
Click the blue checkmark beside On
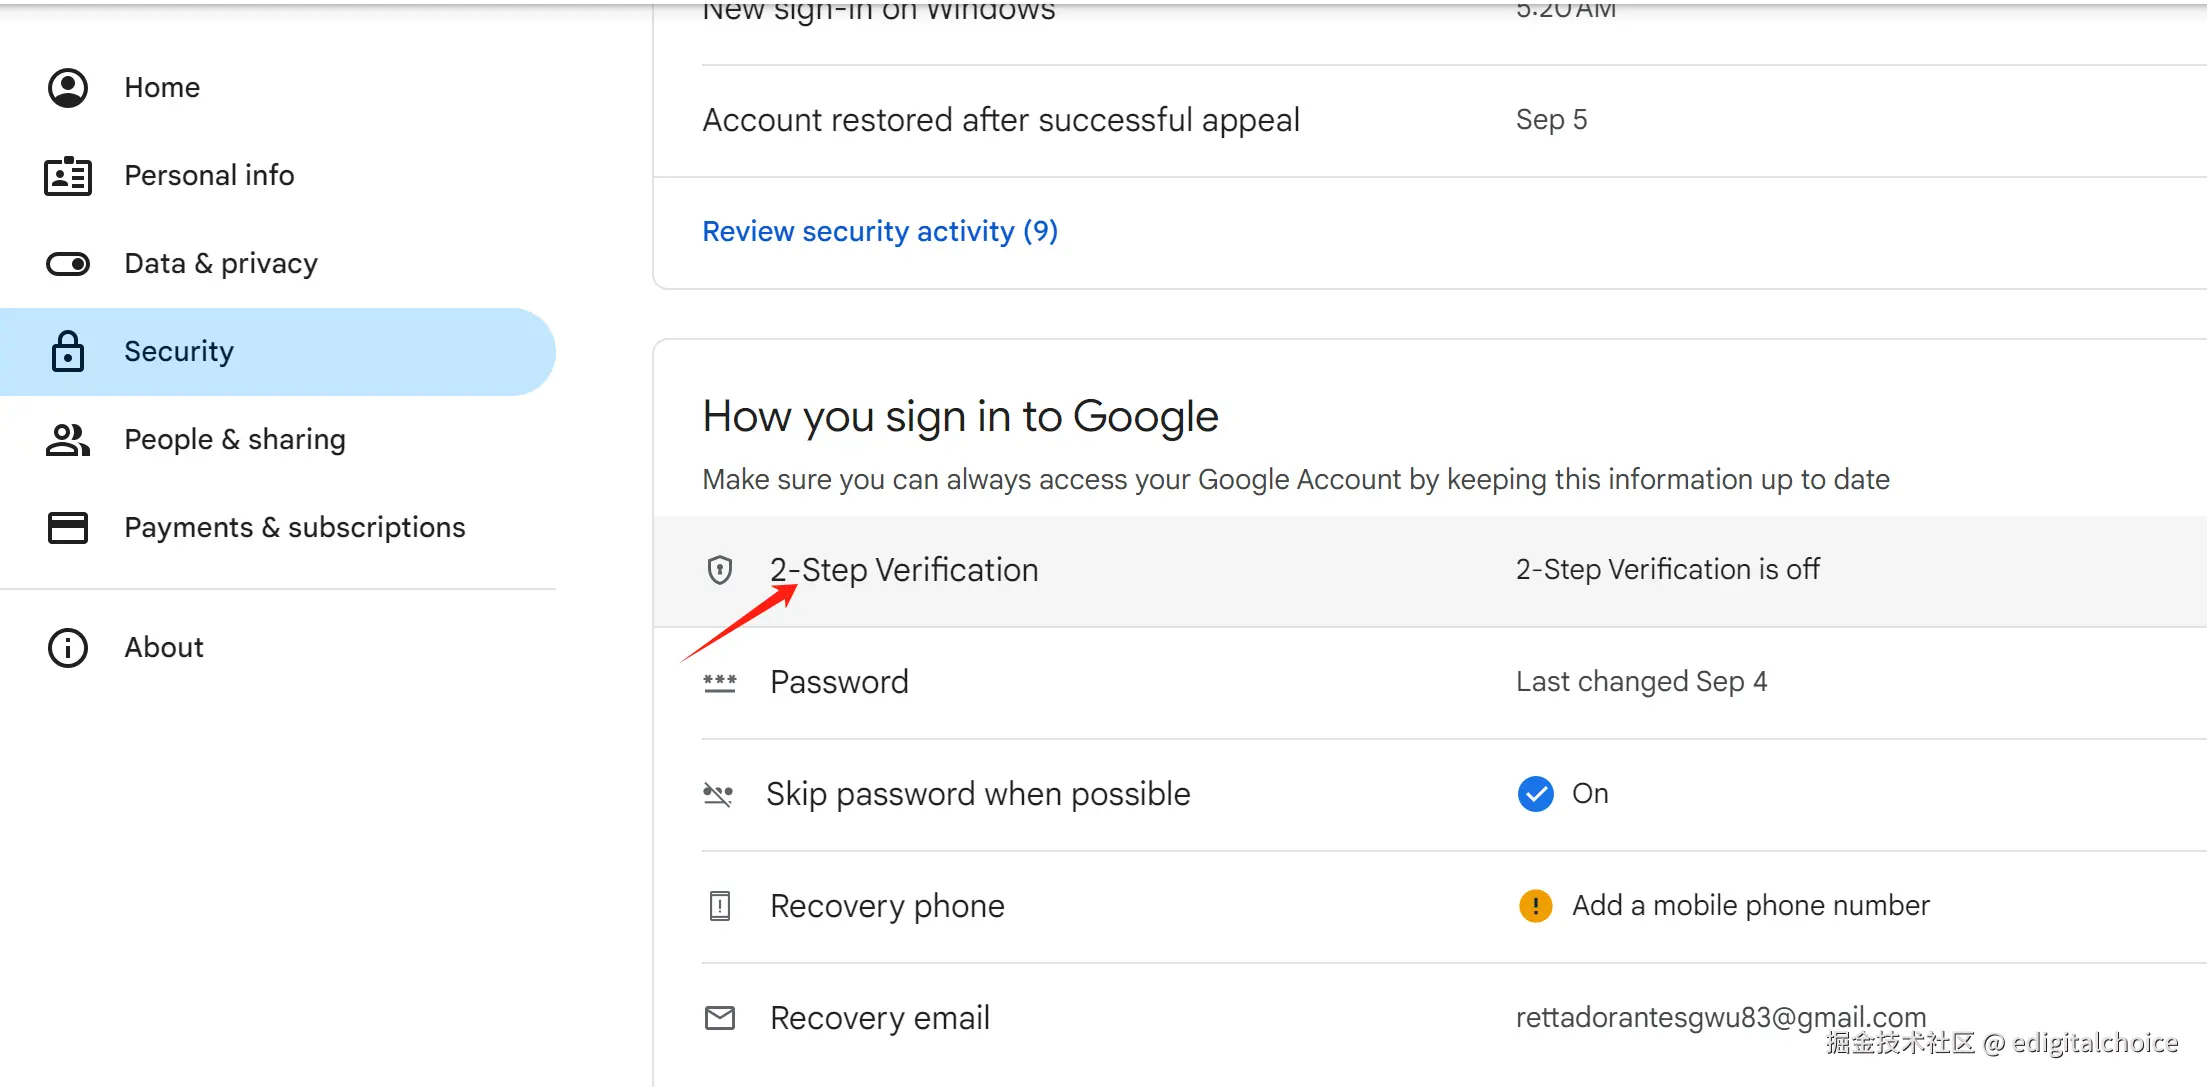pos(1536,794)
